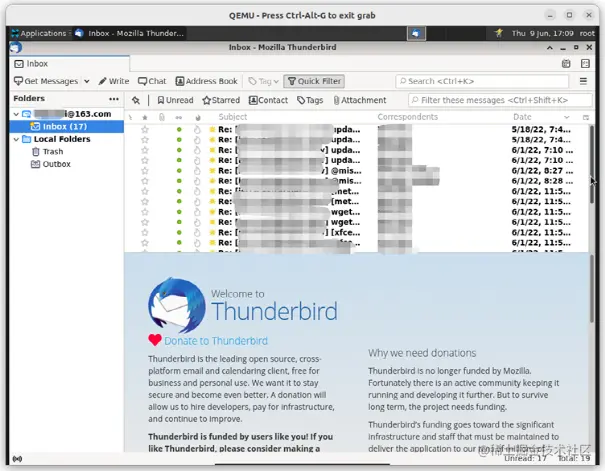Click the Write new message button
Screen dimensions: 605x471
tap(114, 81)
